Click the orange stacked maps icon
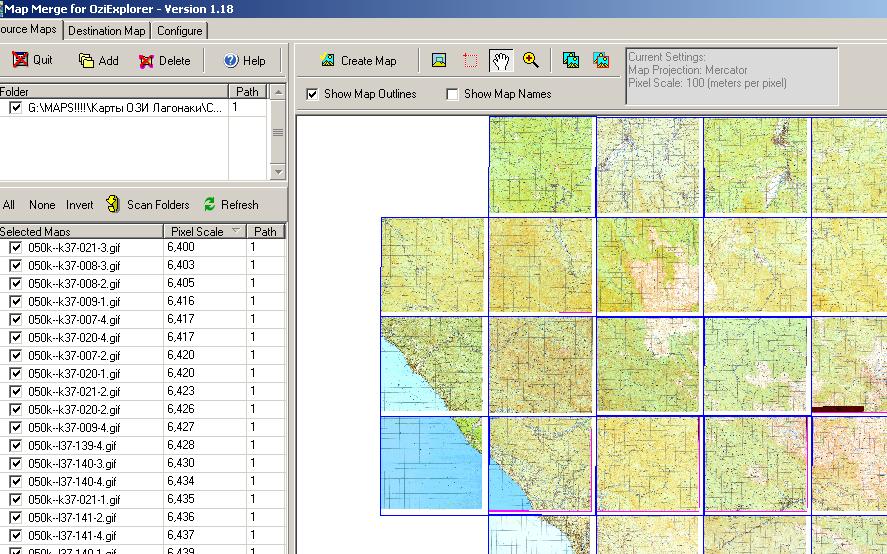 pos(601,61)
